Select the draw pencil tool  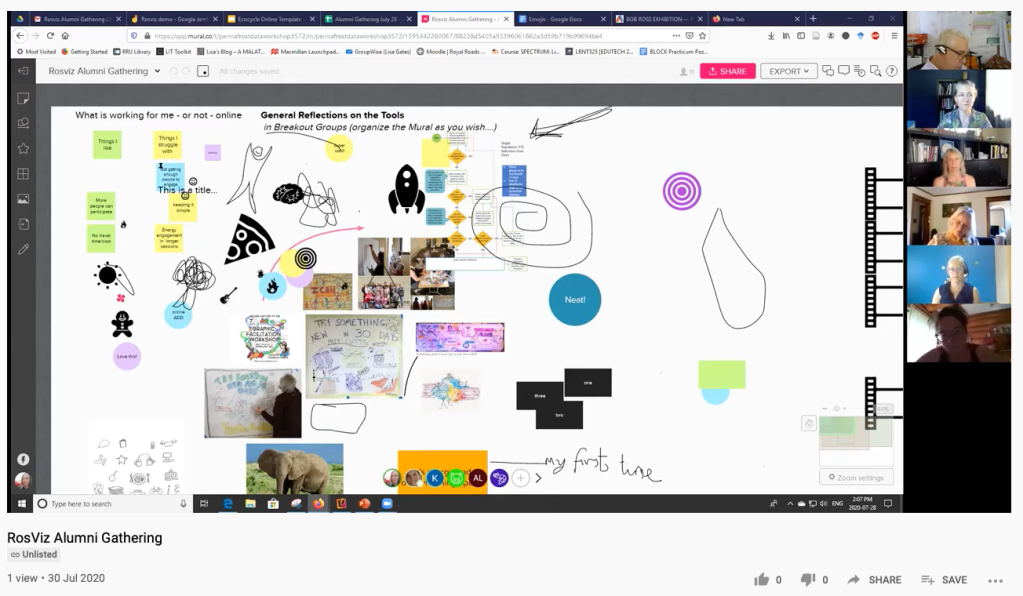coord(23,249)
